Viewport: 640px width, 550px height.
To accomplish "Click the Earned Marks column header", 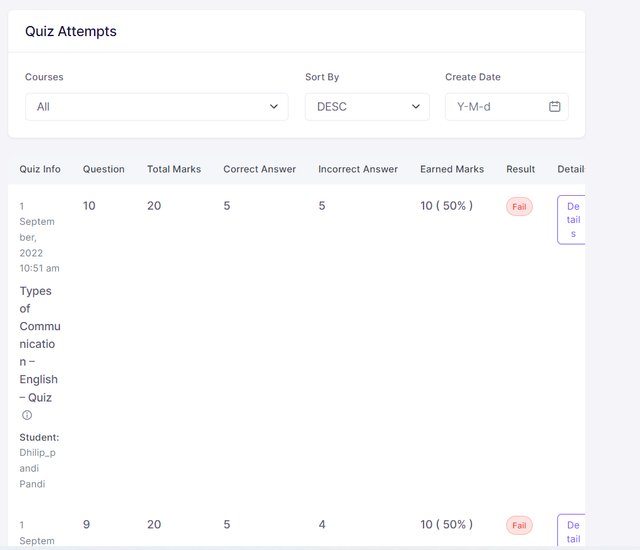I will point(452,169).
